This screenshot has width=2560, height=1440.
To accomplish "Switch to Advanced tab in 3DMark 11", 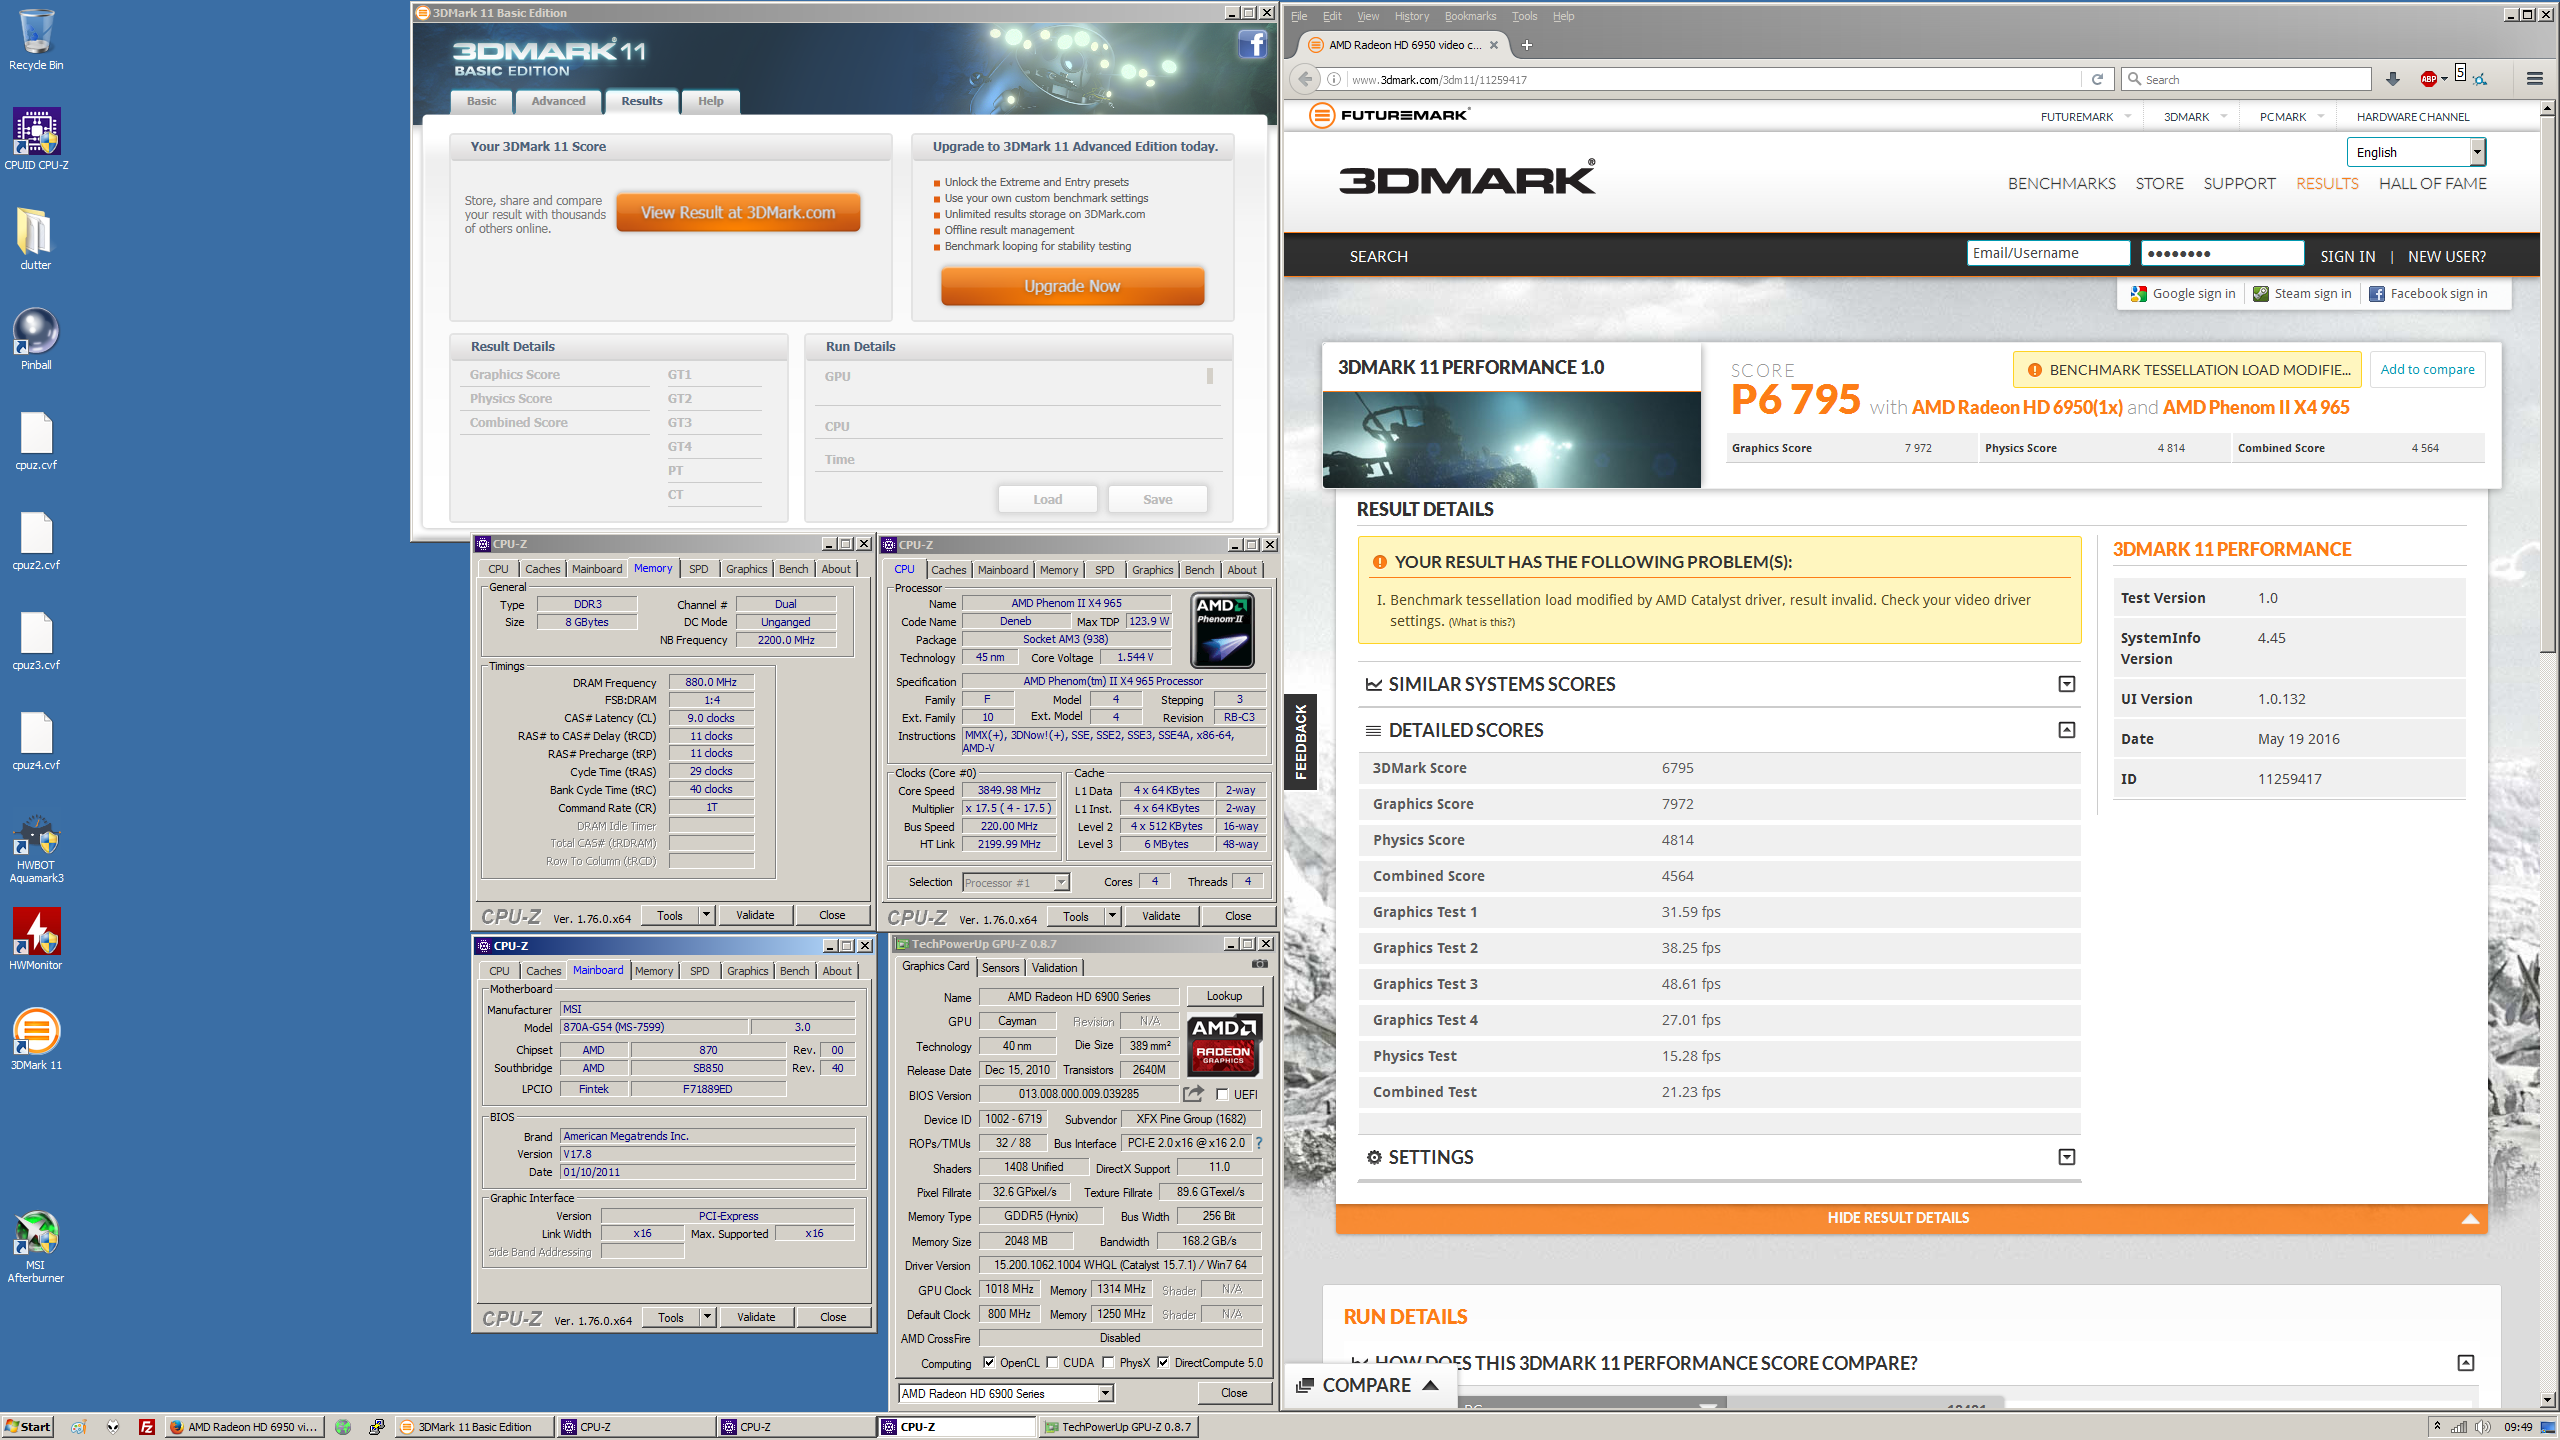I will tap(558, 101).
